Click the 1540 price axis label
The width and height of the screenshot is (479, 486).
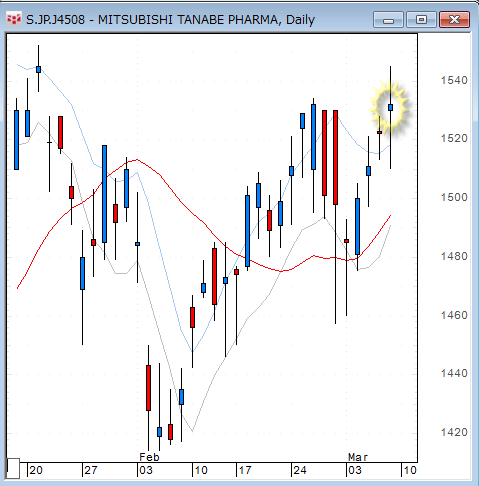pyautogui.click(x=454, y=80)
